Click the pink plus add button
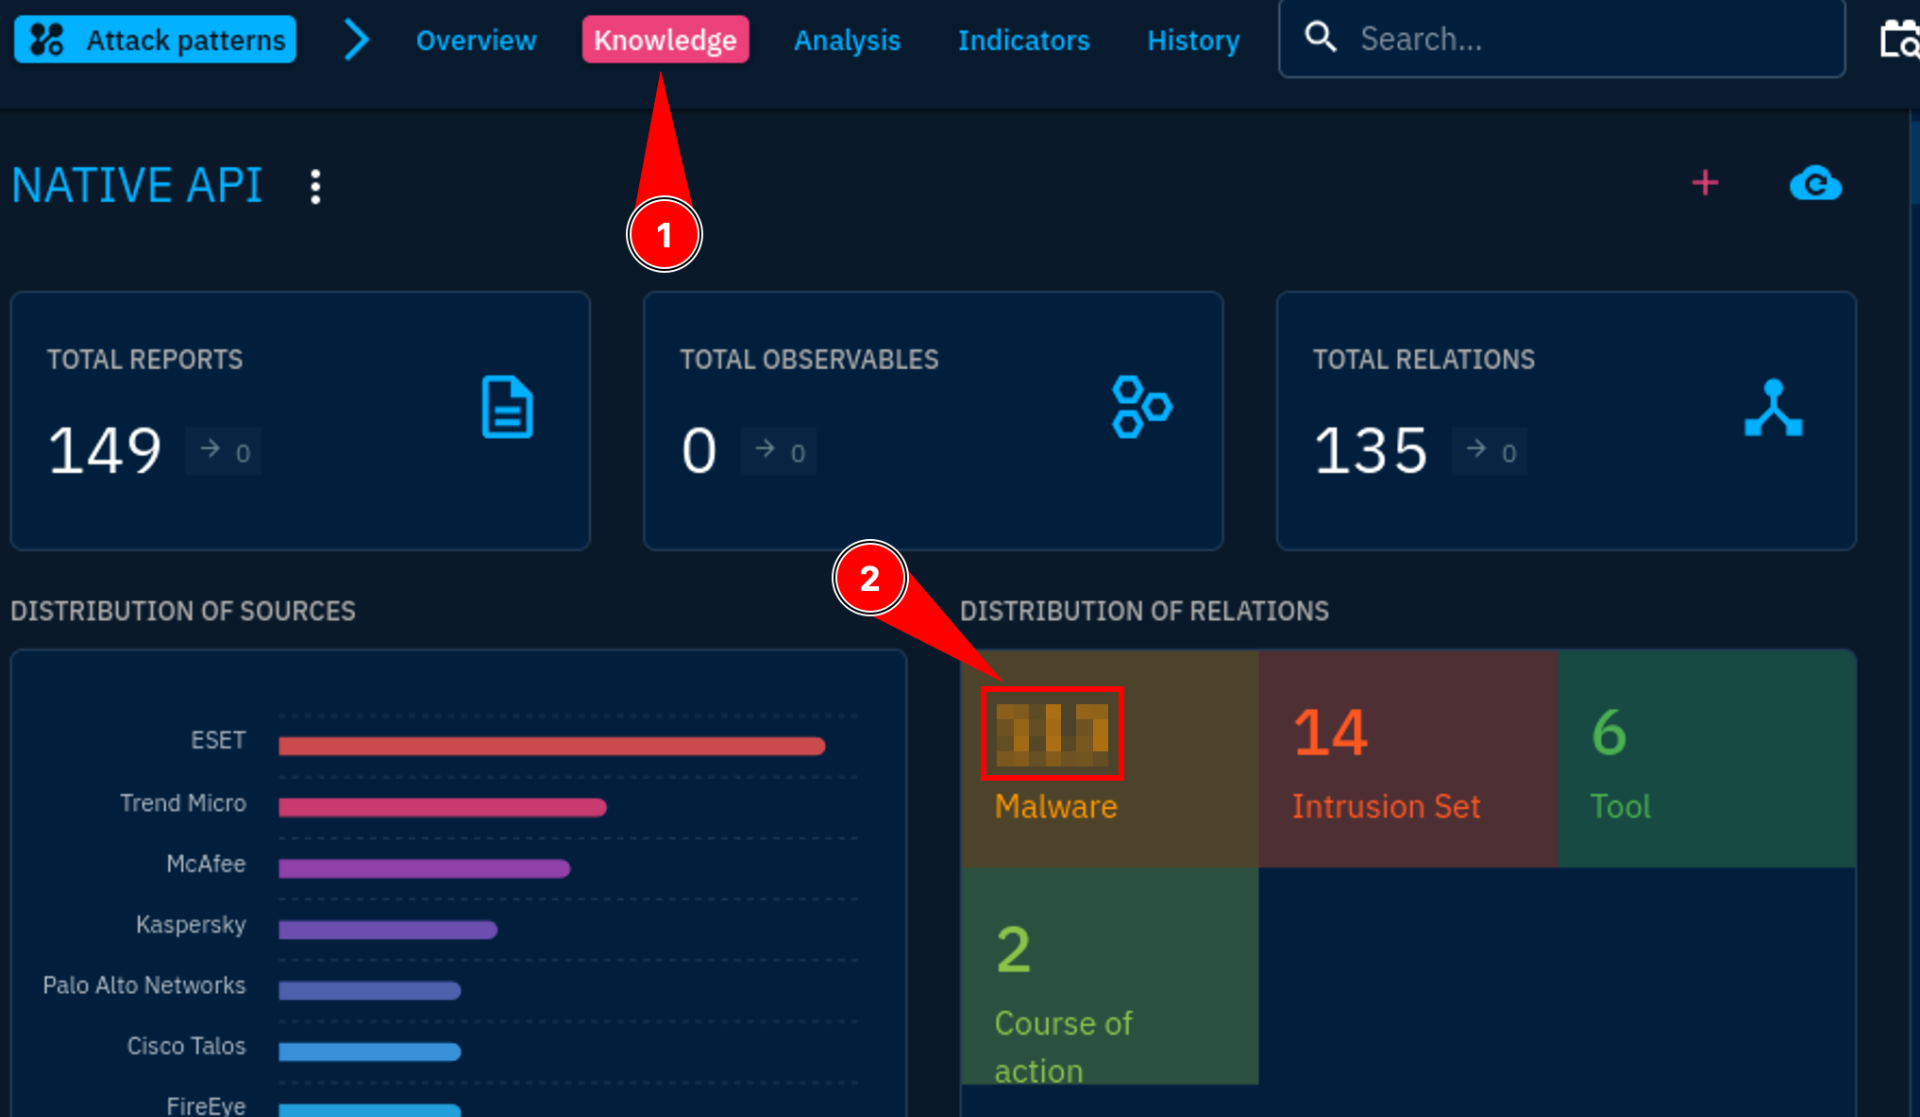This screenshot has width=1920, height=1117. click(1705, 183)
